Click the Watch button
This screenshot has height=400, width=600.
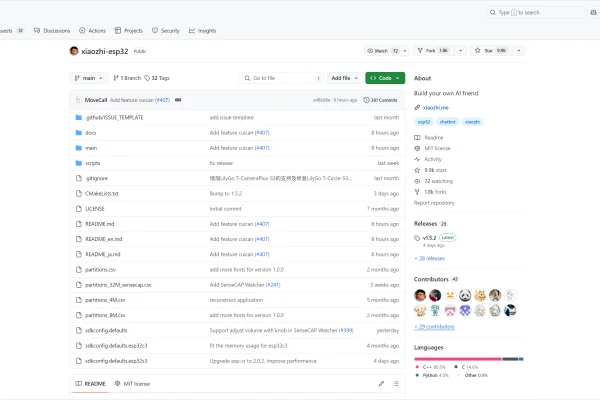click(382, 51)
